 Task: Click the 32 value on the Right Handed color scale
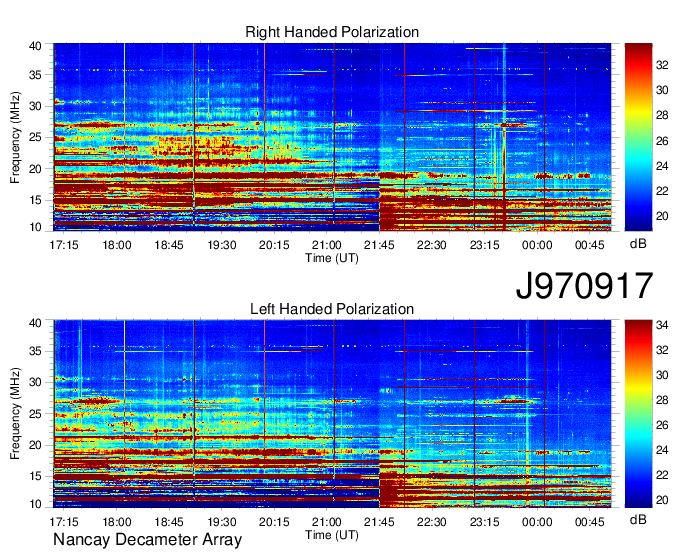pyautogui.click(x=662, y=65)
